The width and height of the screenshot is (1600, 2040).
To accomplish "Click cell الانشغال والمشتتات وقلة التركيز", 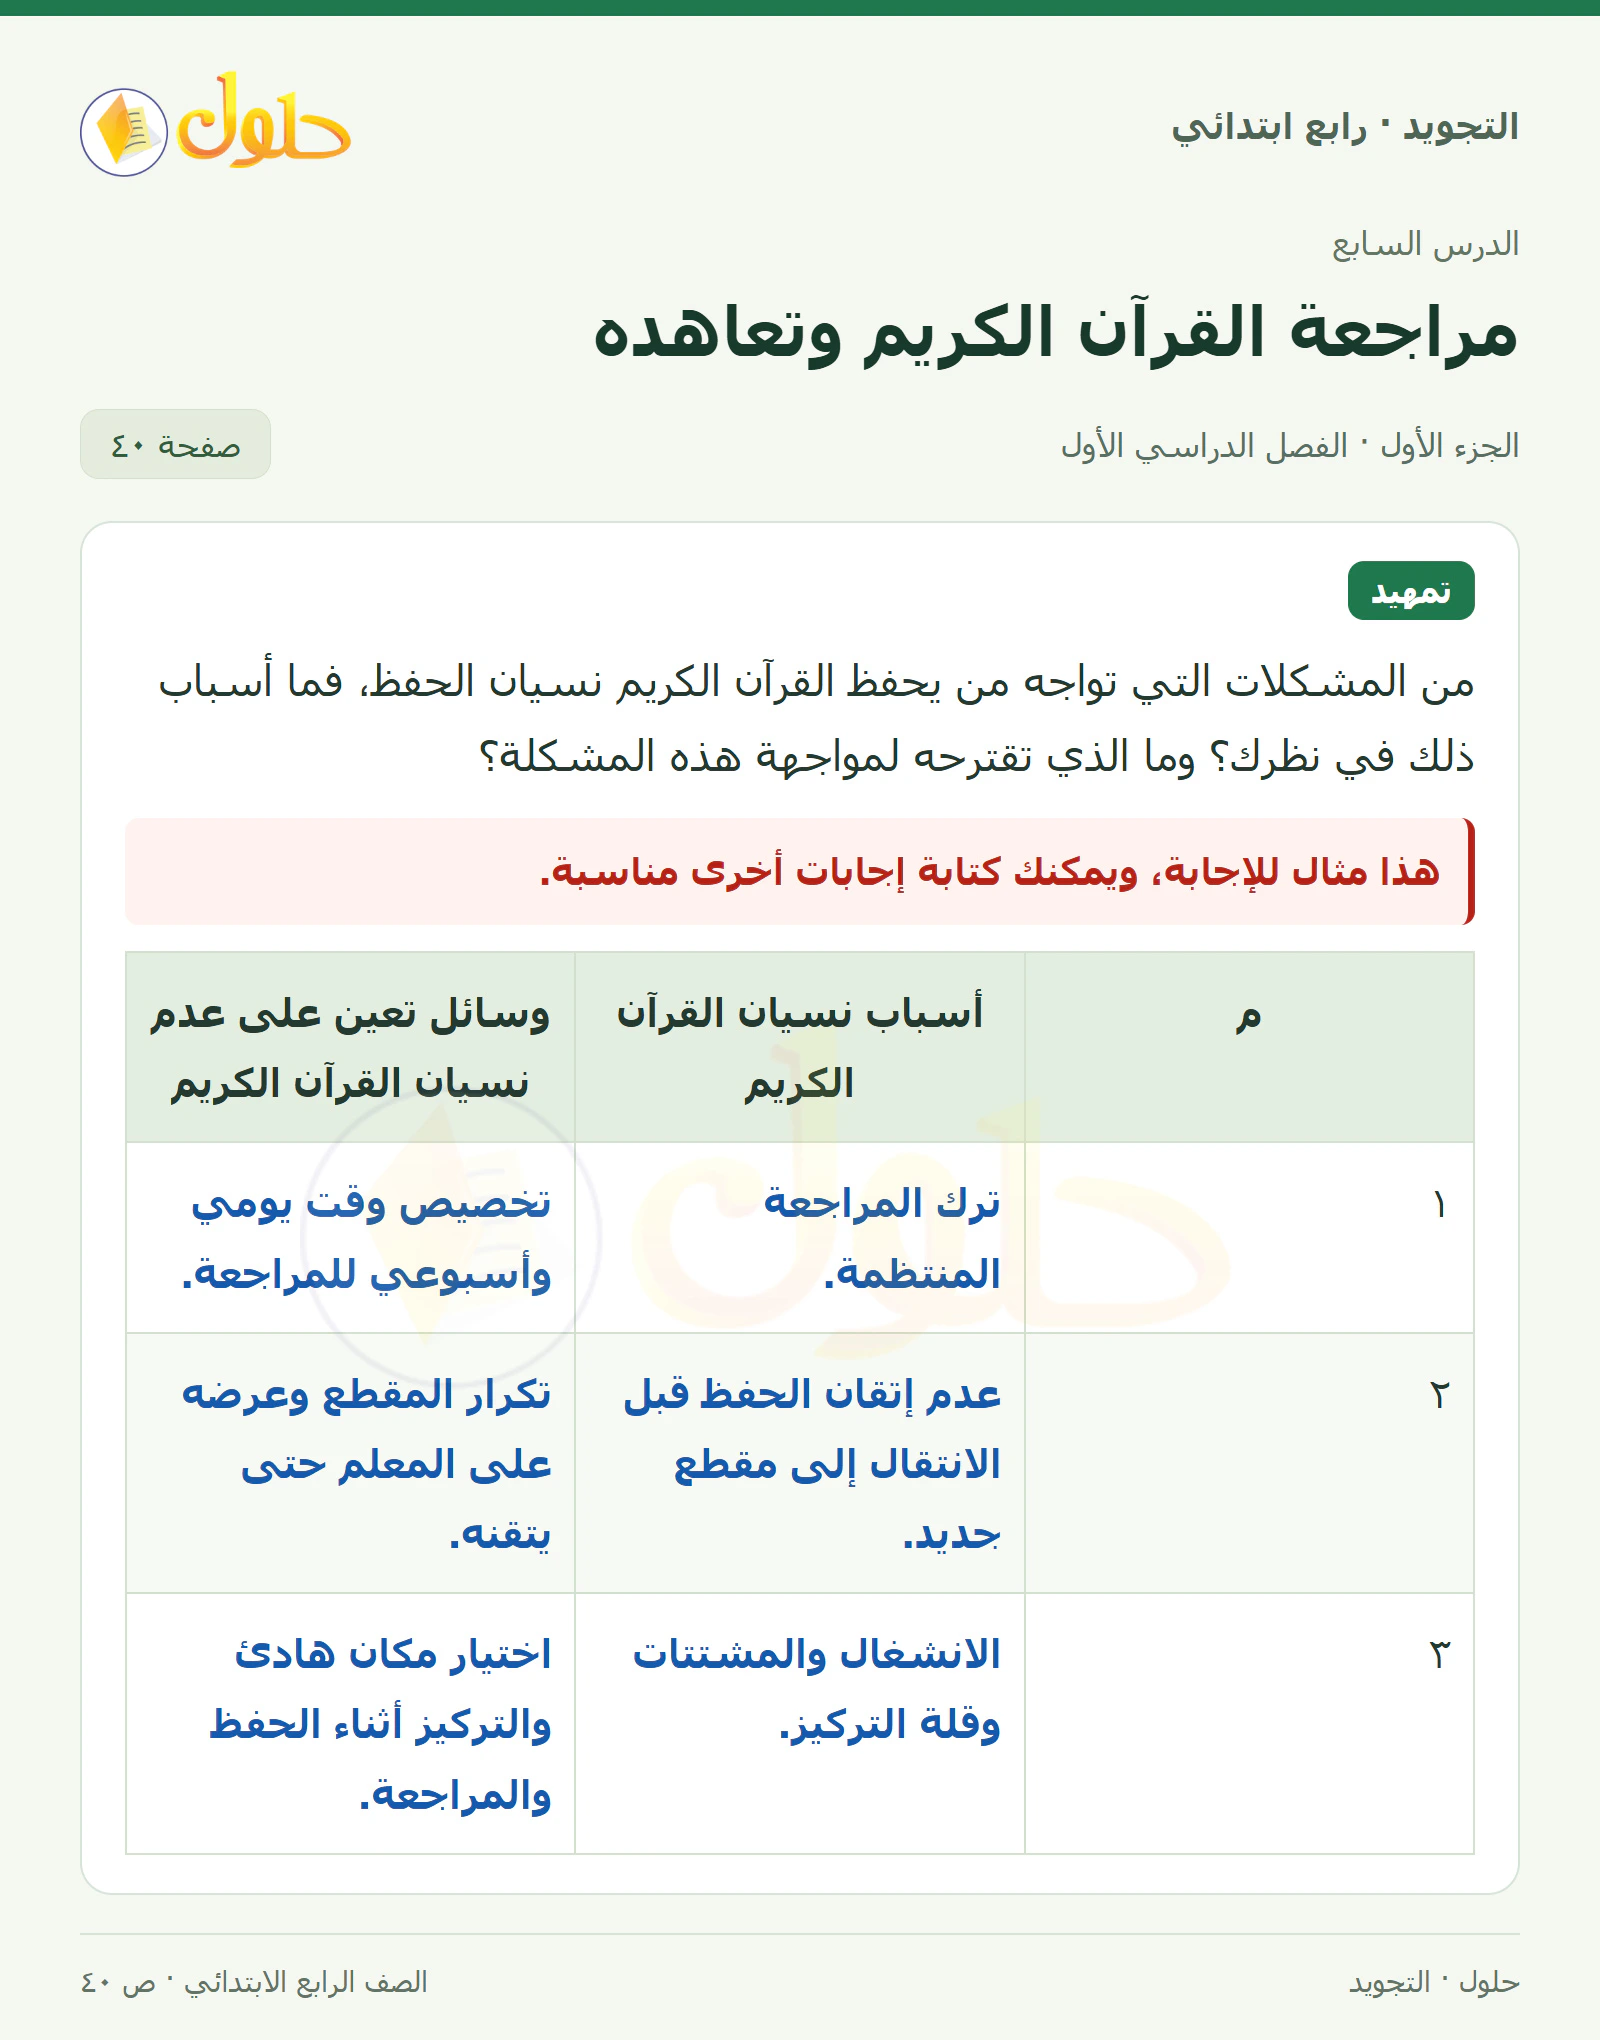I will click(800, 1724).
